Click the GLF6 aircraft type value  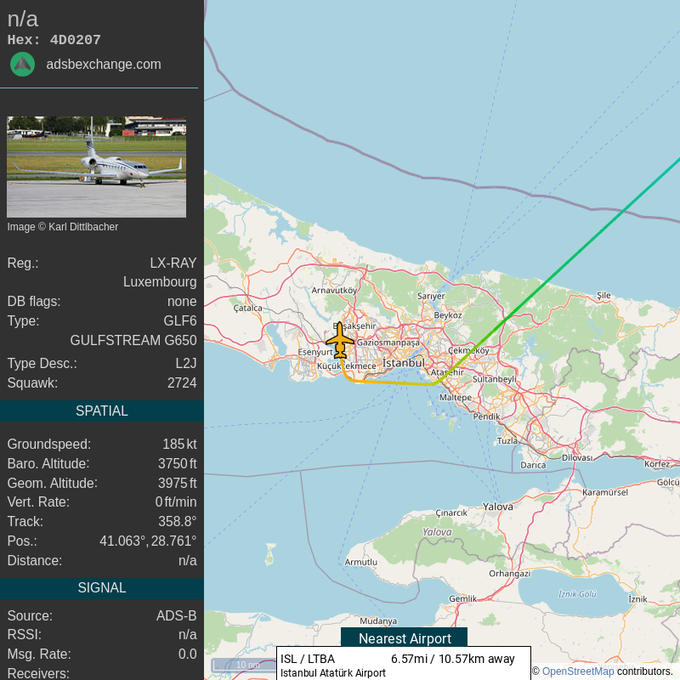(x=180, y=321)
